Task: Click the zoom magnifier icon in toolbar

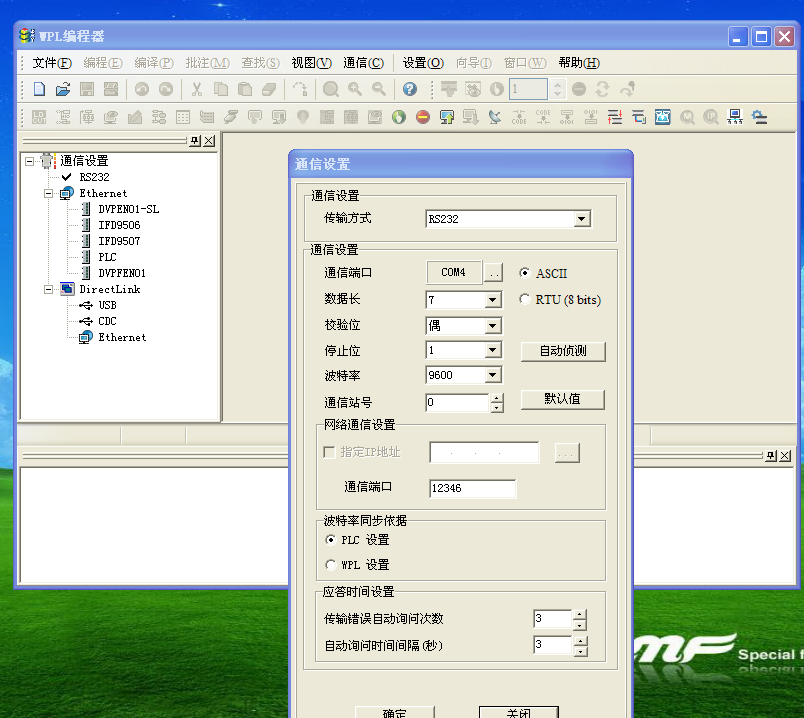Action: (x=330, y=89)
